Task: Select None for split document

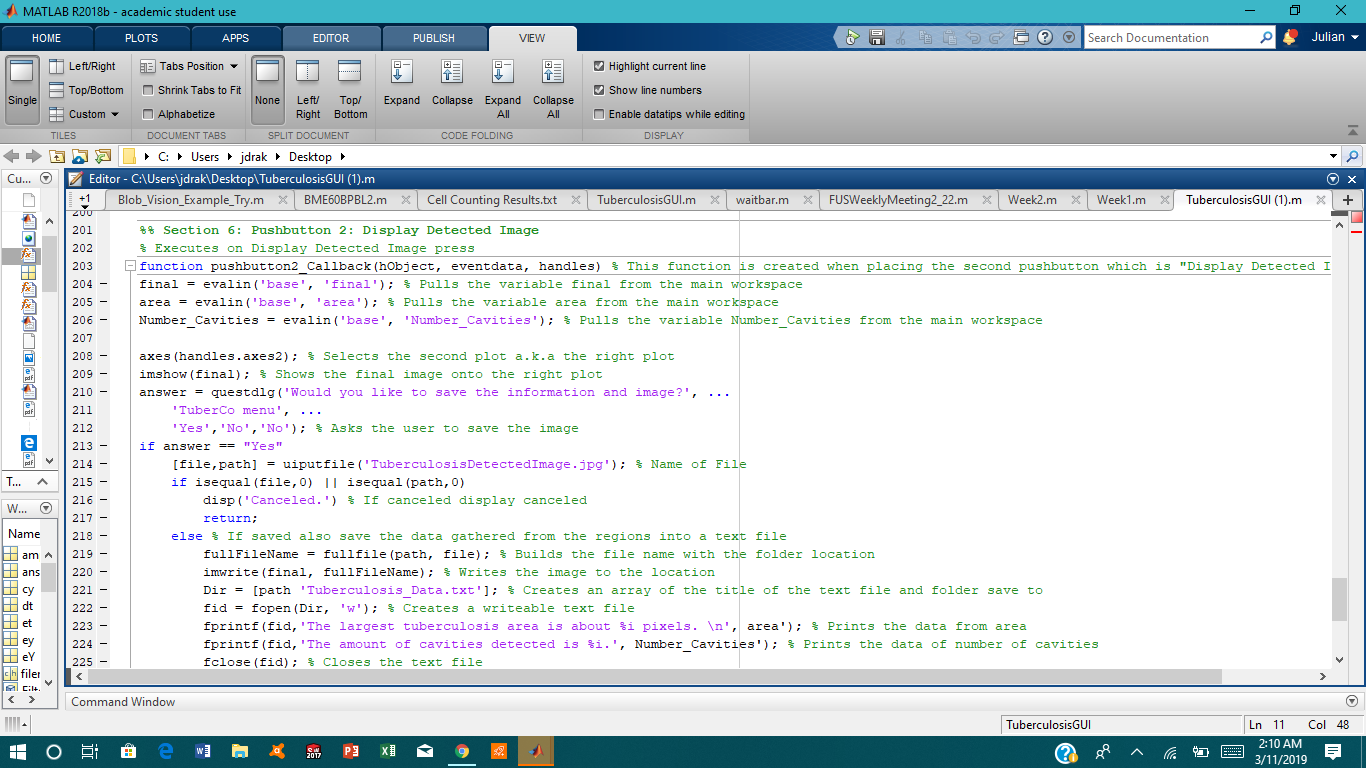Action: (267, 89)
